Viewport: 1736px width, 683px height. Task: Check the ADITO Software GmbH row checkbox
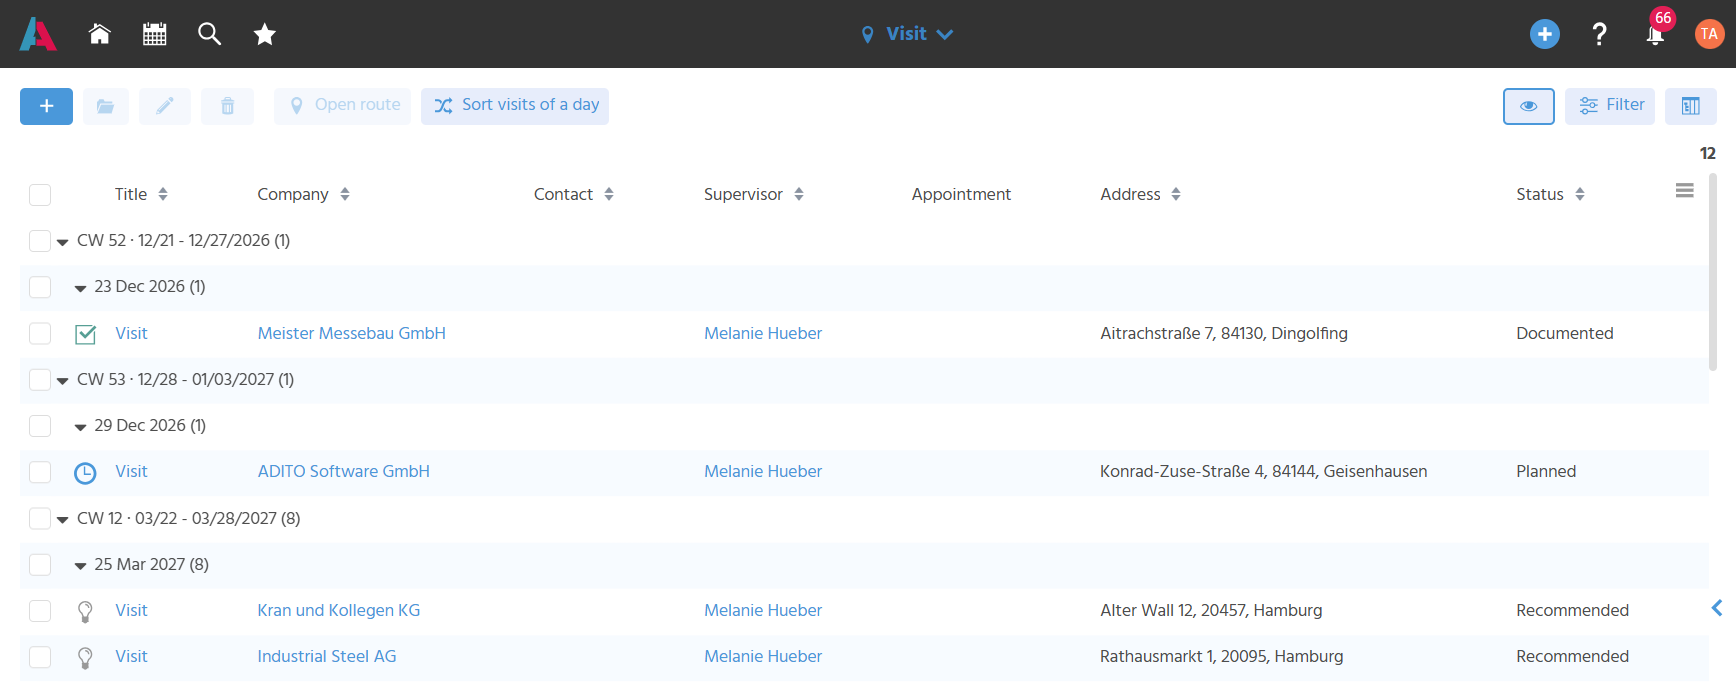coord(40,472)
